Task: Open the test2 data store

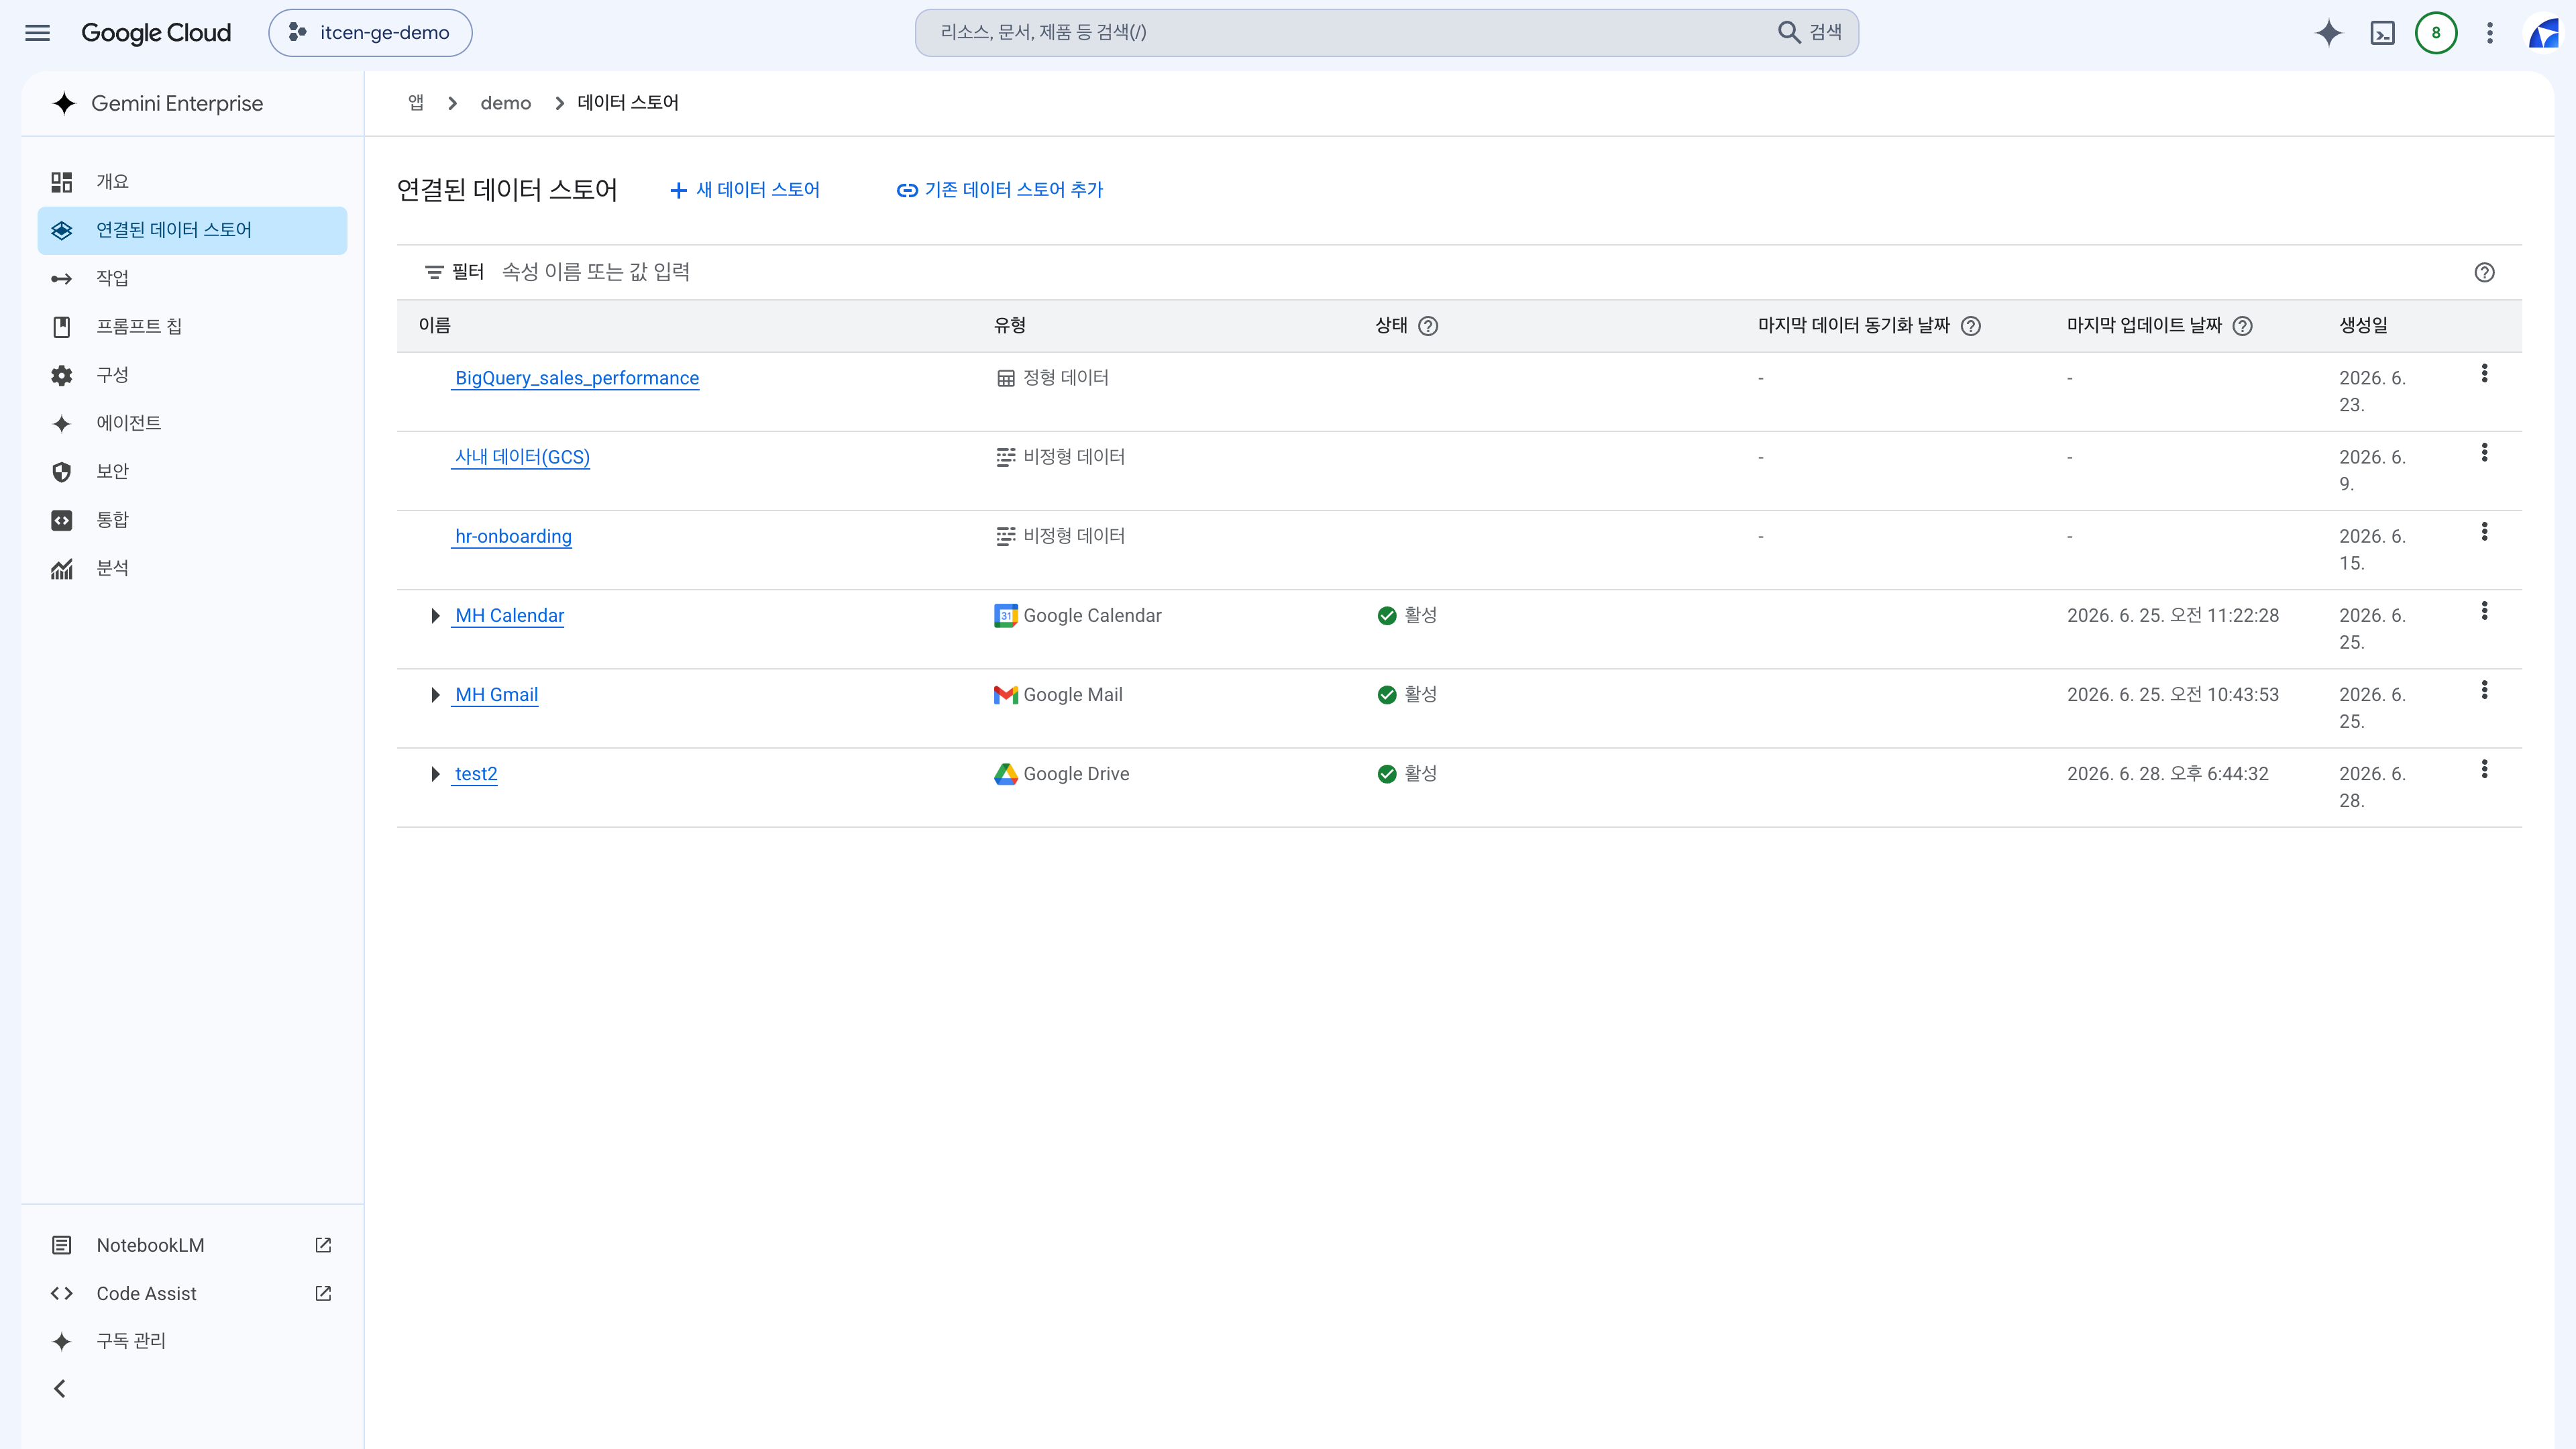Action: 476,774
